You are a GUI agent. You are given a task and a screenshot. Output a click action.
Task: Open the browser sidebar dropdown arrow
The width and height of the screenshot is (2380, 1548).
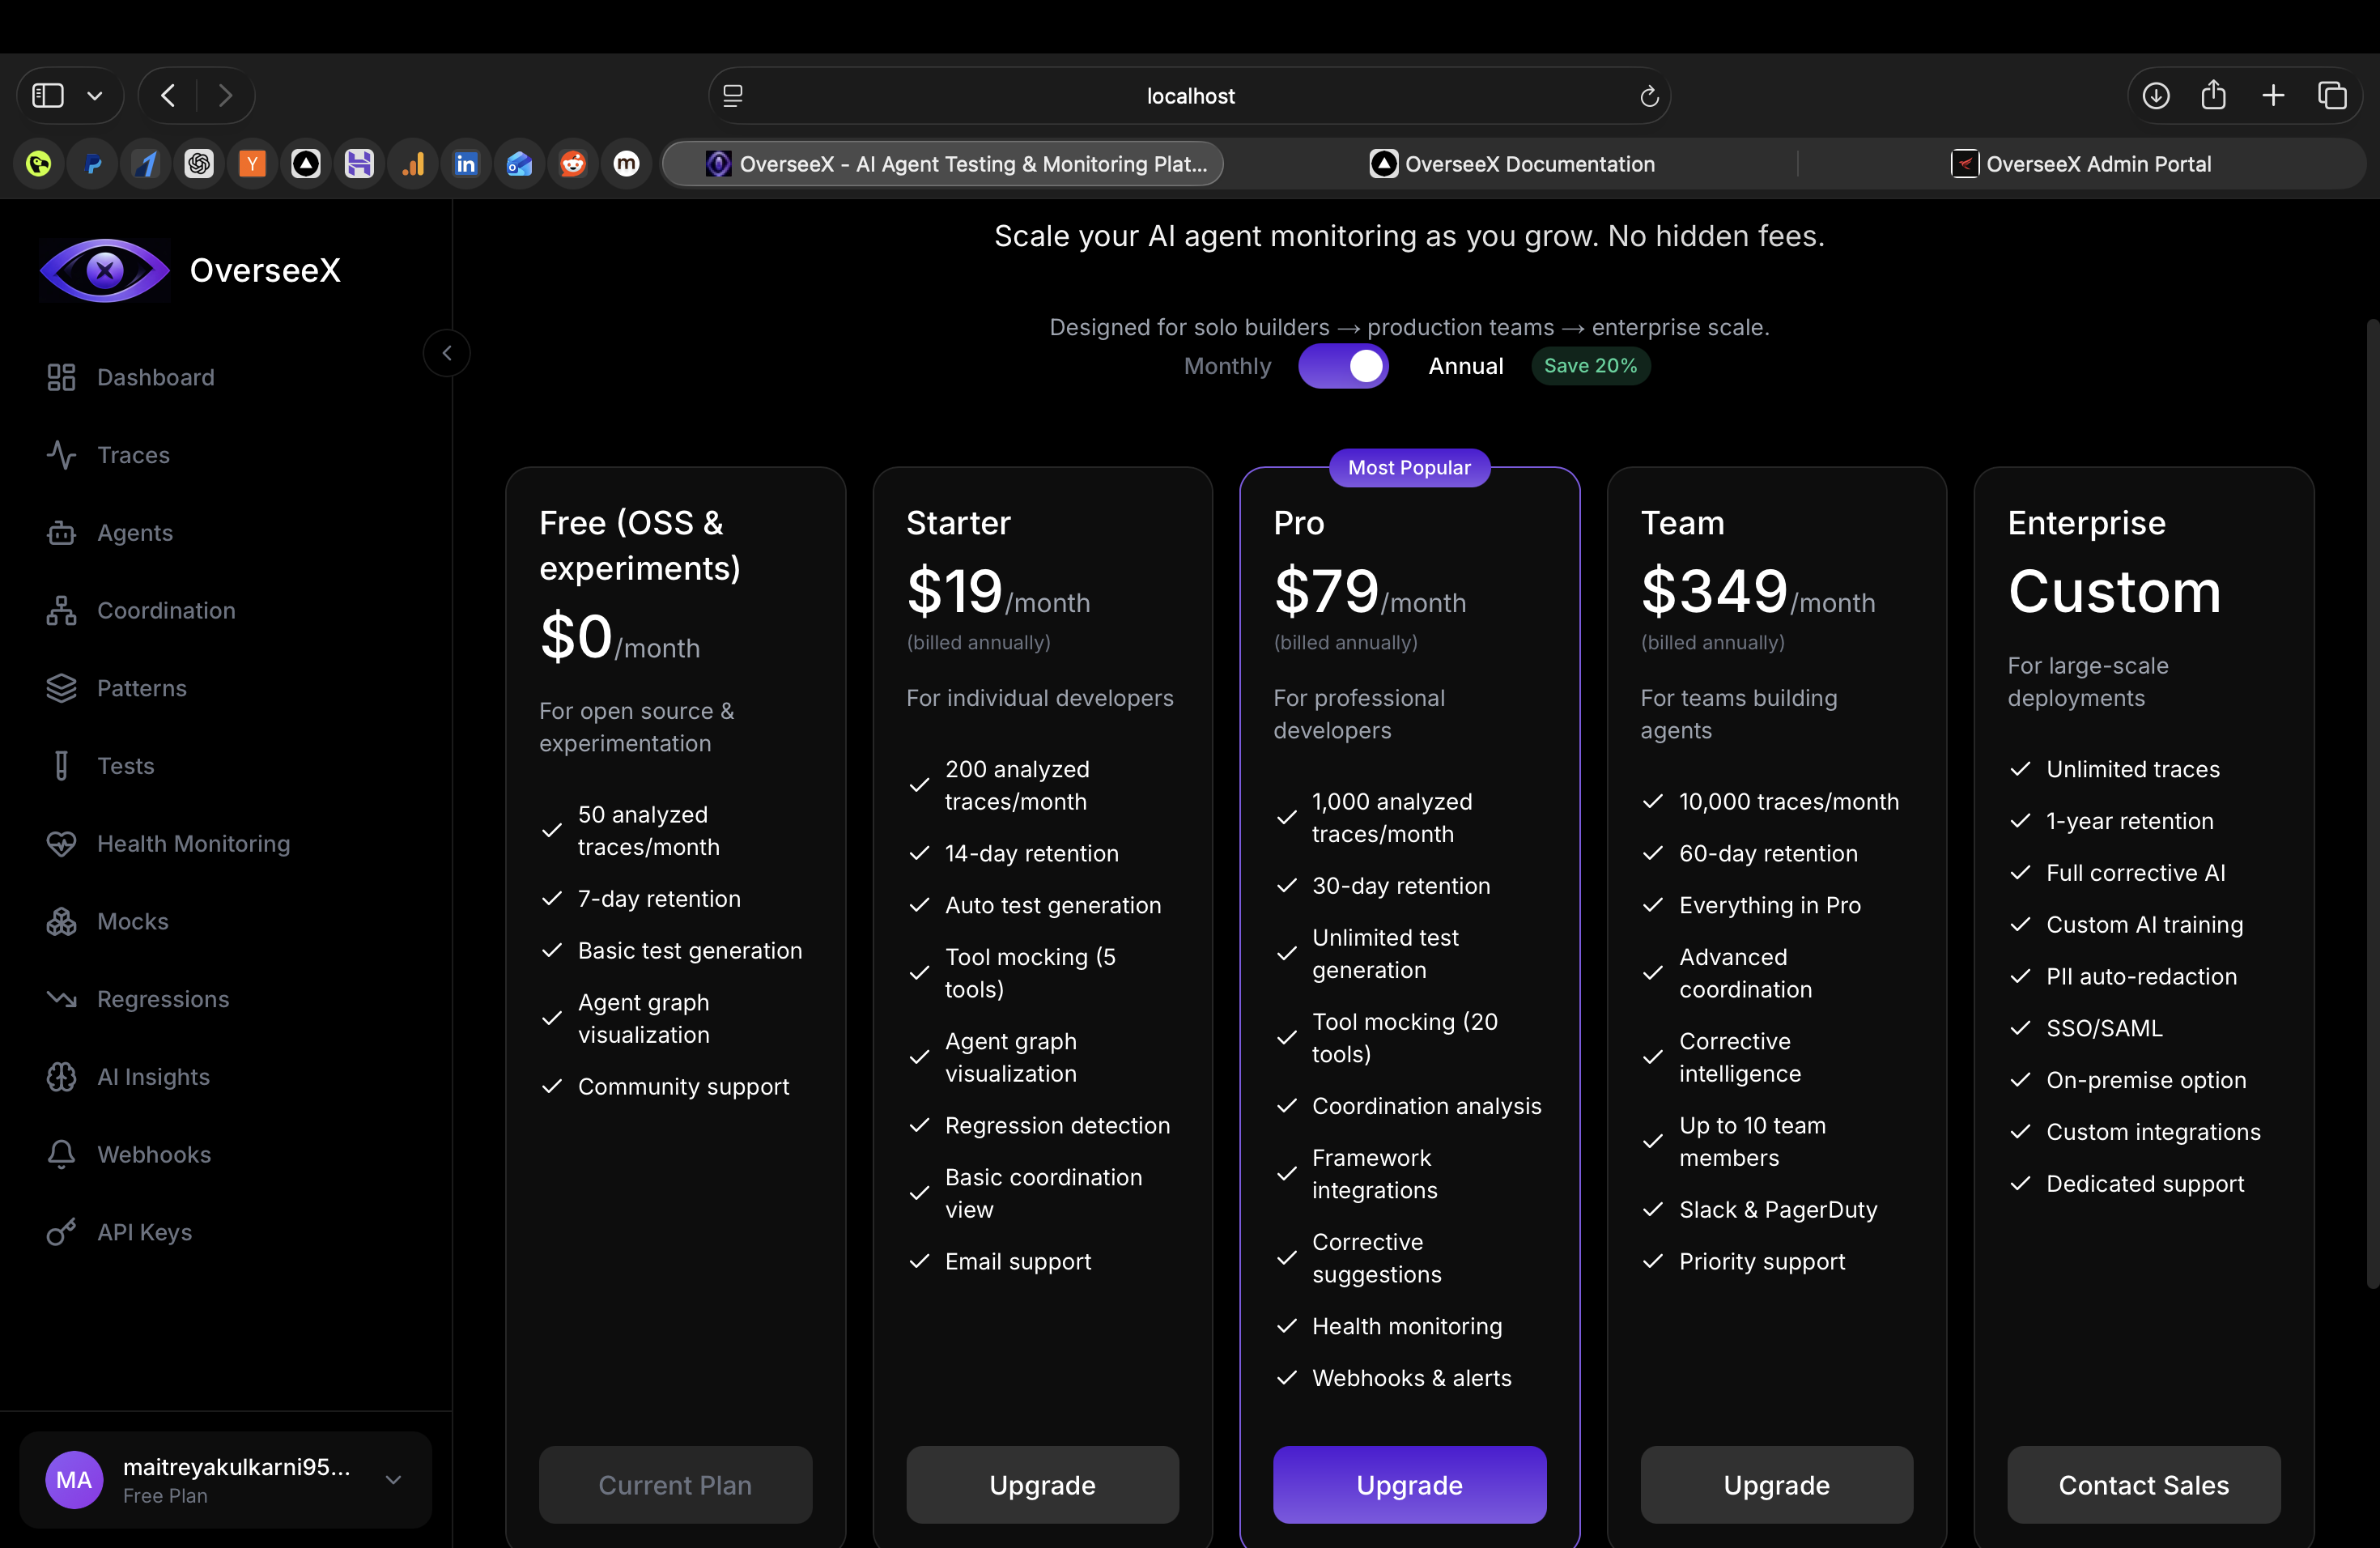[x=95, y=95]
